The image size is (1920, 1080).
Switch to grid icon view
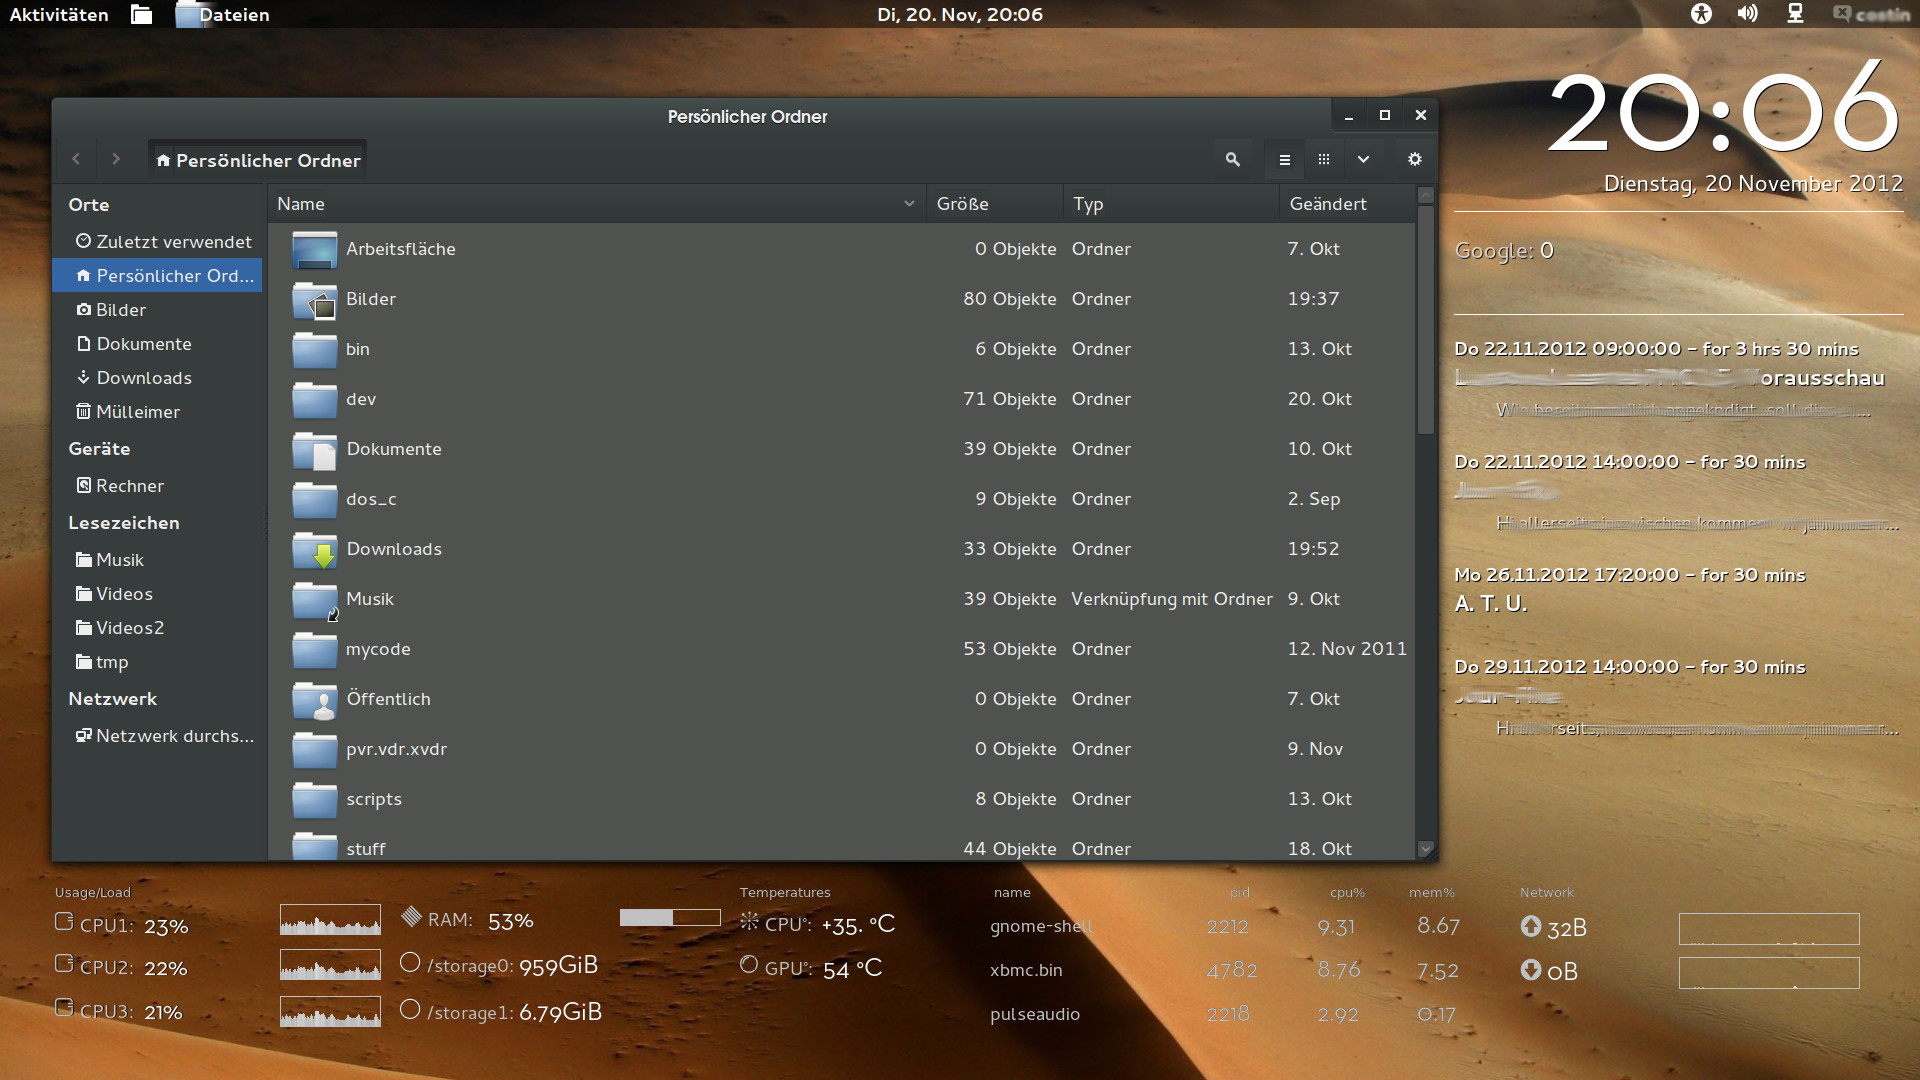coord(1324,160)
